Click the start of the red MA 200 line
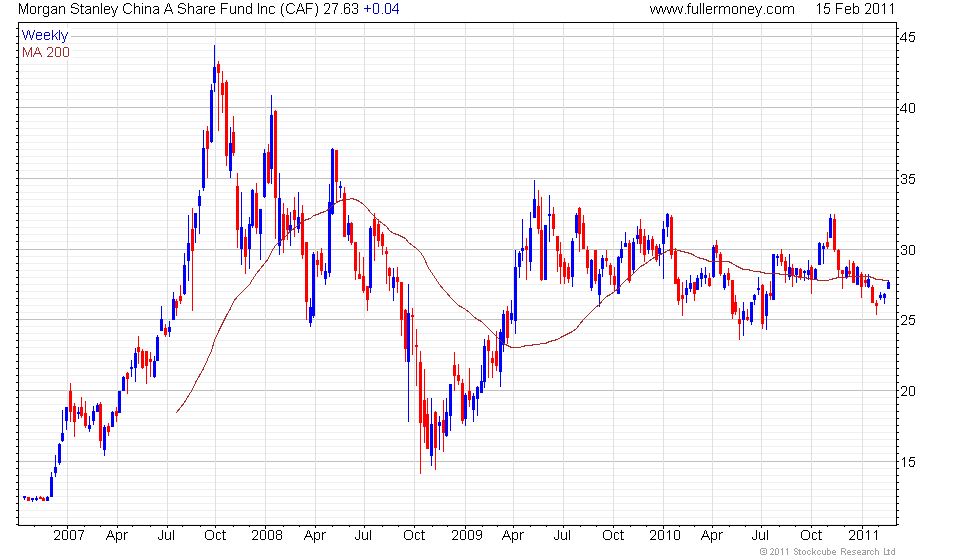 pos(178,412)
